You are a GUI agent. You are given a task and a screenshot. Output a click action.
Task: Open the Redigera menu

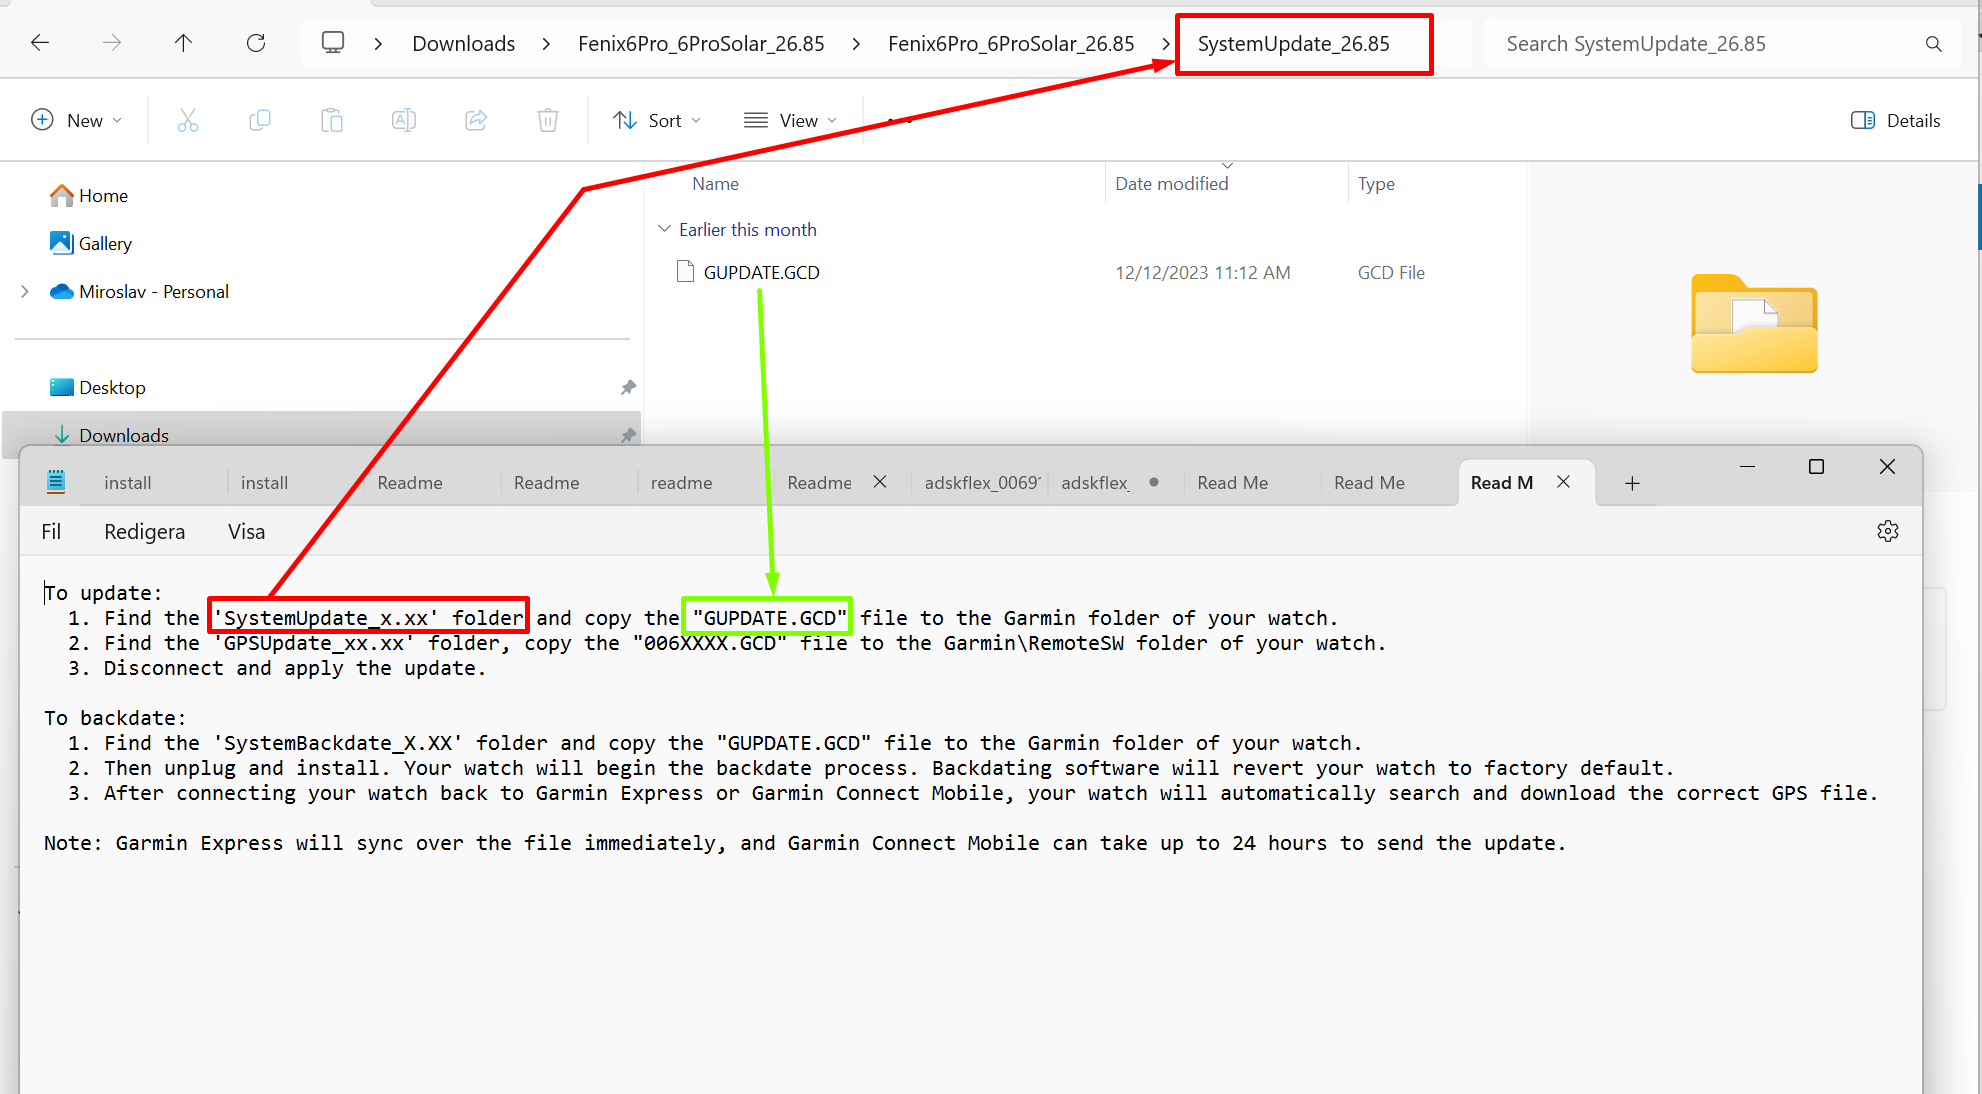click(x=145, y=531)
